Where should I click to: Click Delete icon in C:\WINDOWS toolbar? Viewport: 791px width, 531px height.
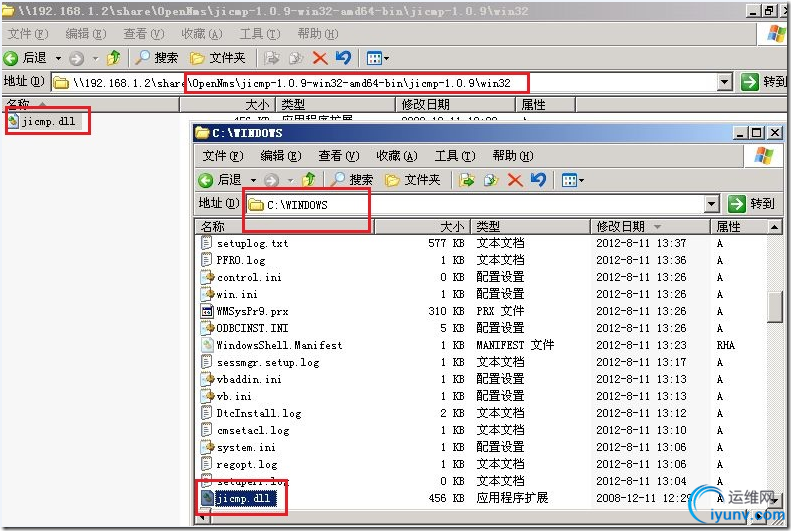(x=515, y=180)
